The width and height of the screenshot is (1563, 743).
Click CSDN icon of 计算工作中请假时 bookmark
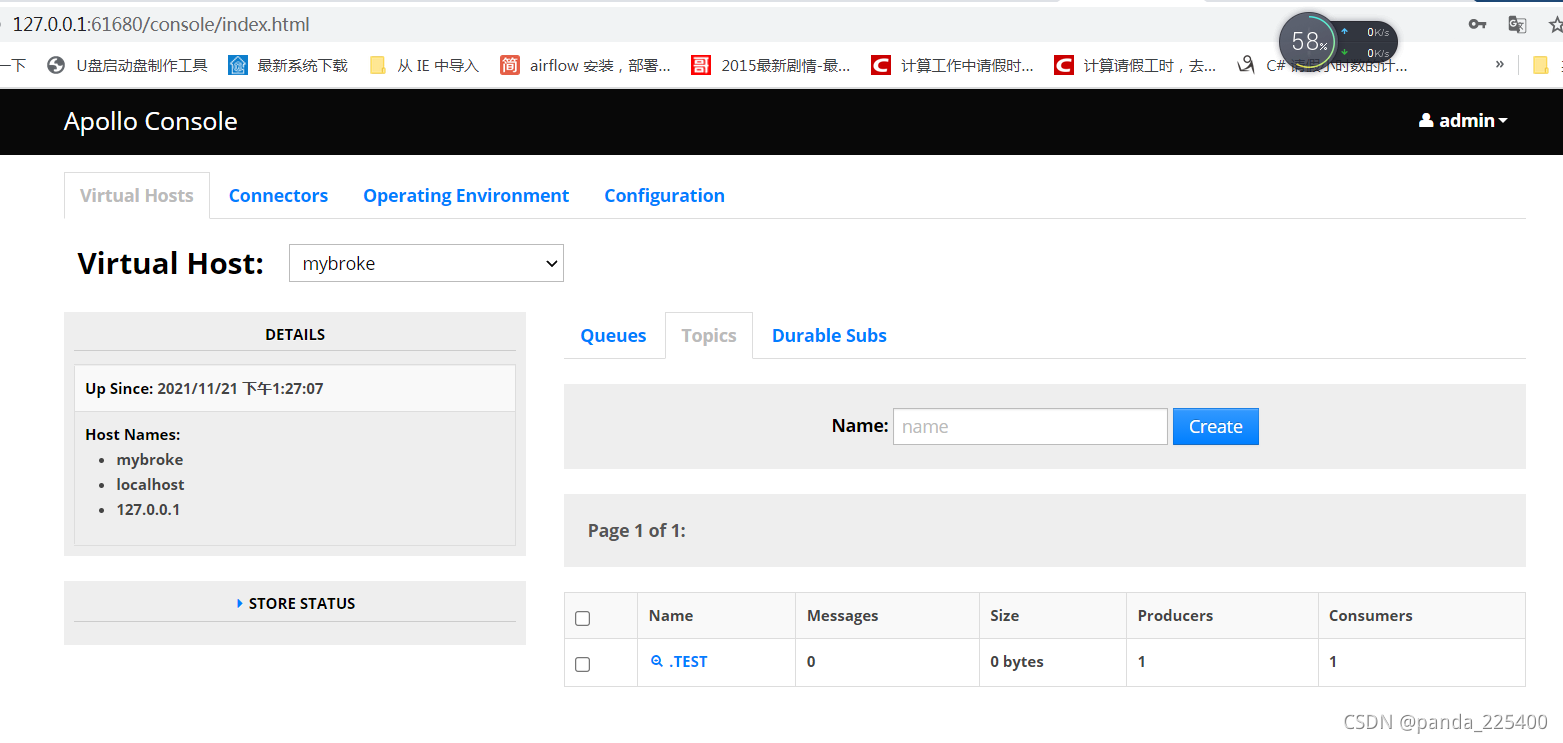[x=880, y=65]
